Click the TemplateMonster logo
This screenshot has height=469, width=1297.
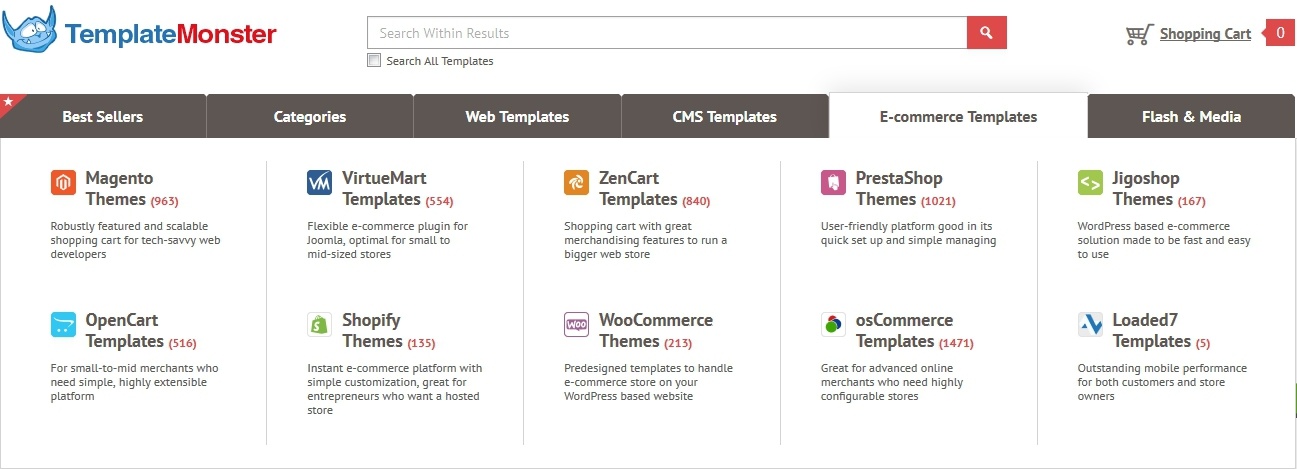(140, 34)
